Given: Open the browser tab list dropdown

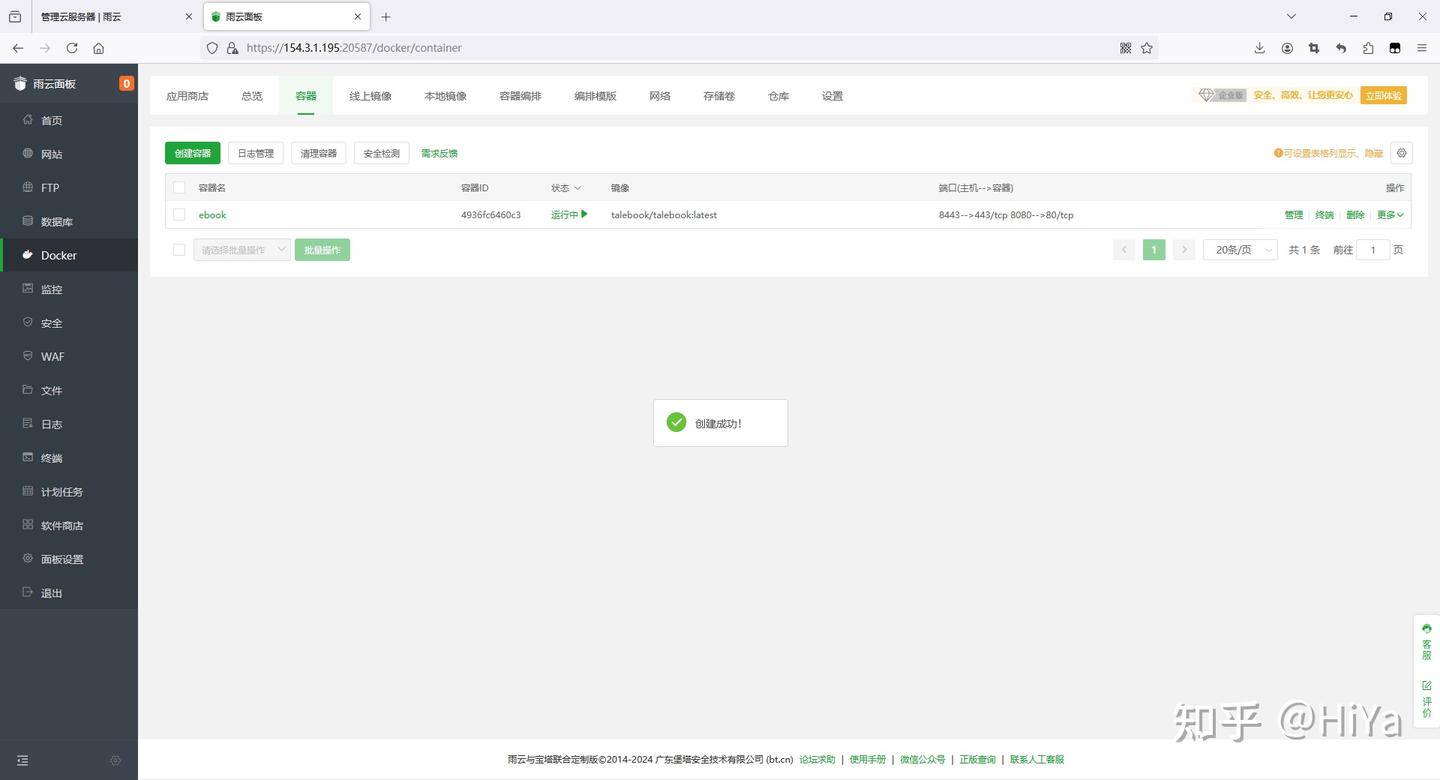Looking at the screenshot, I should click(x=1291, y=17).
